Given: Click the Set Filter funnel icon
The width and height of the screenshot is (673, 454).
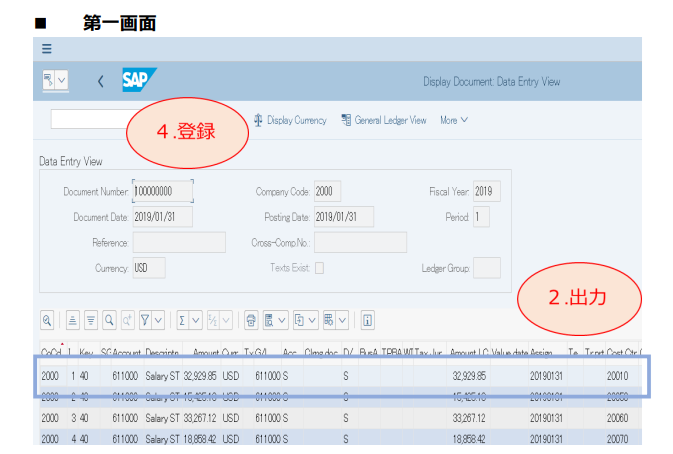Looking at the screenshot, I should point(145,320).
